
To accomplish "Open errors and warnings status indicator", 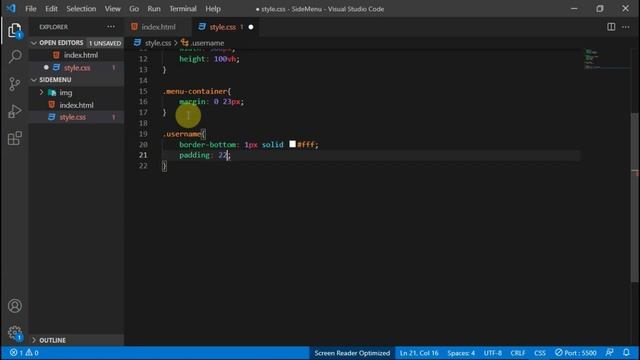I will (24, 353).
